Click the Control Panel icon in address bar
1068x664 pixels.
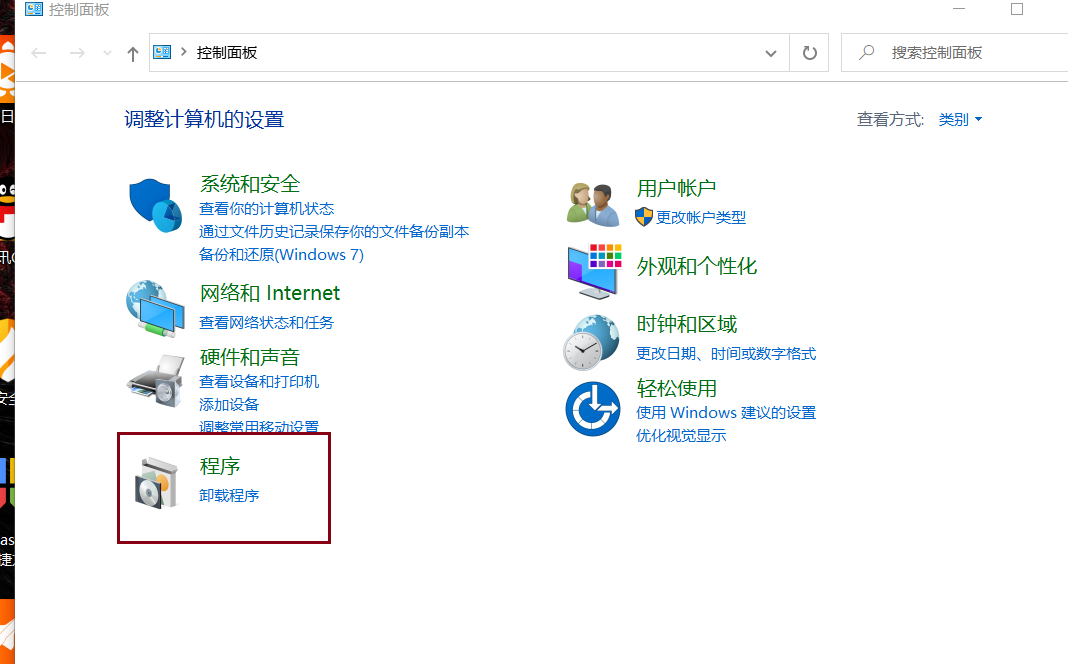point(162,52)
